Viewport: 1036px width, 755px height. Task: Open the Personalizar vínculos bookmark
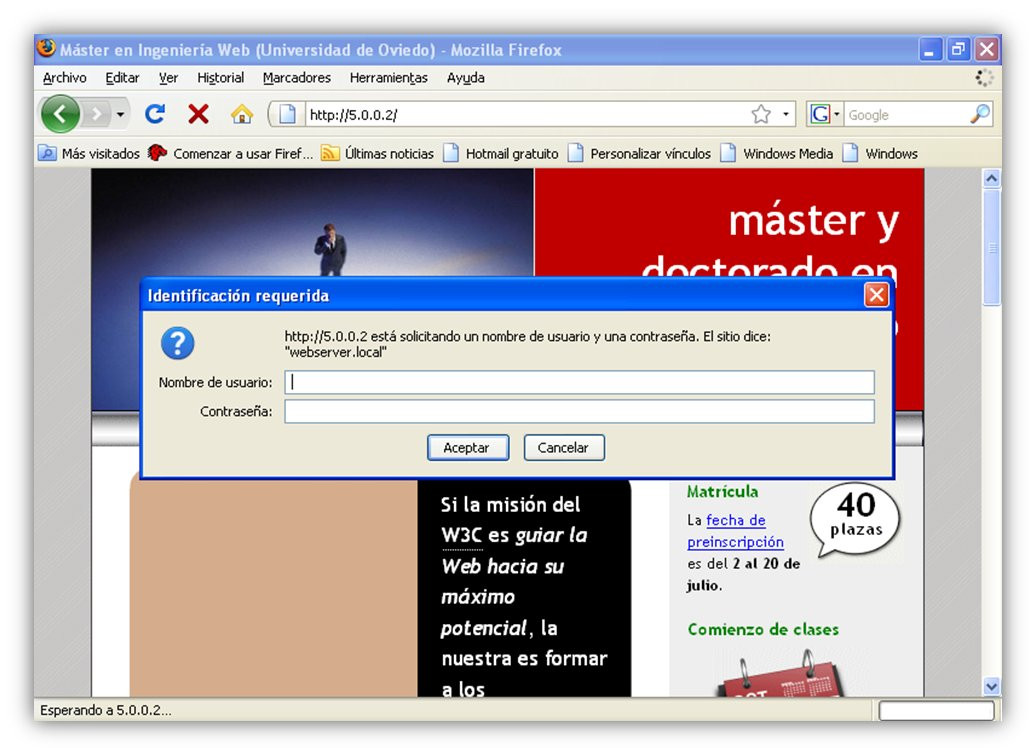point(640,154)
